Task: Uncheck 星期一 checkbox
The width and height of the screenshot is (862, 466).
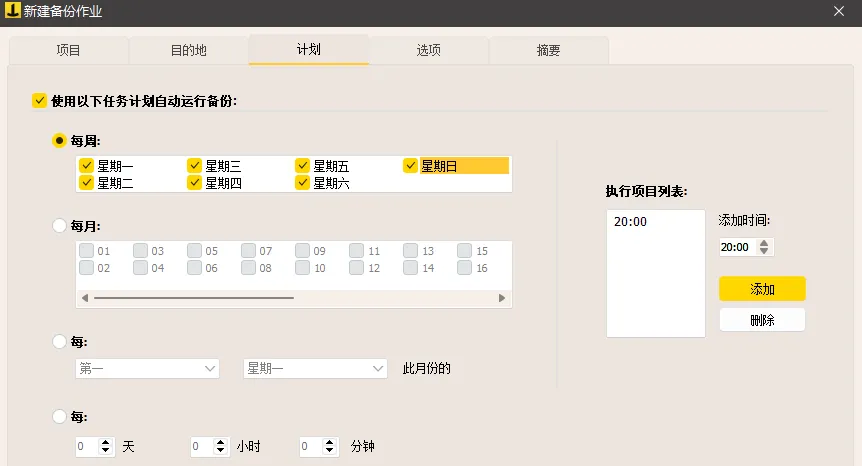Action: [x=86, y=165]
